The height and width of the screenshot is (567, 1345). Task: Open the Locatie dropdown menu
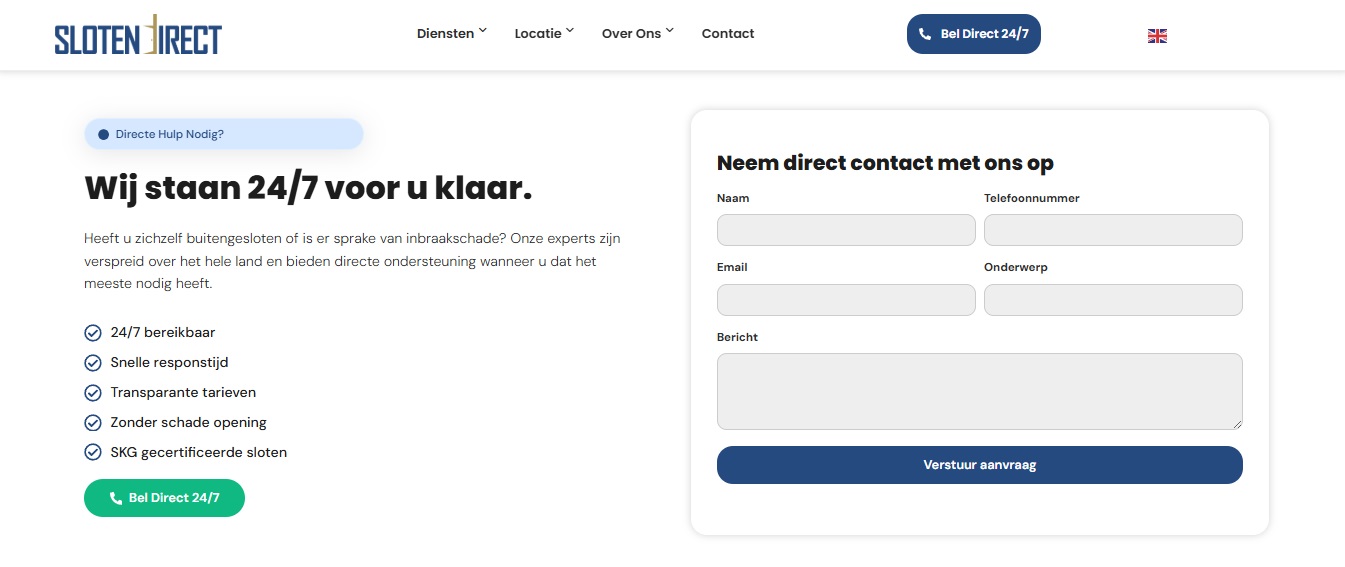(x=544, y=34)
